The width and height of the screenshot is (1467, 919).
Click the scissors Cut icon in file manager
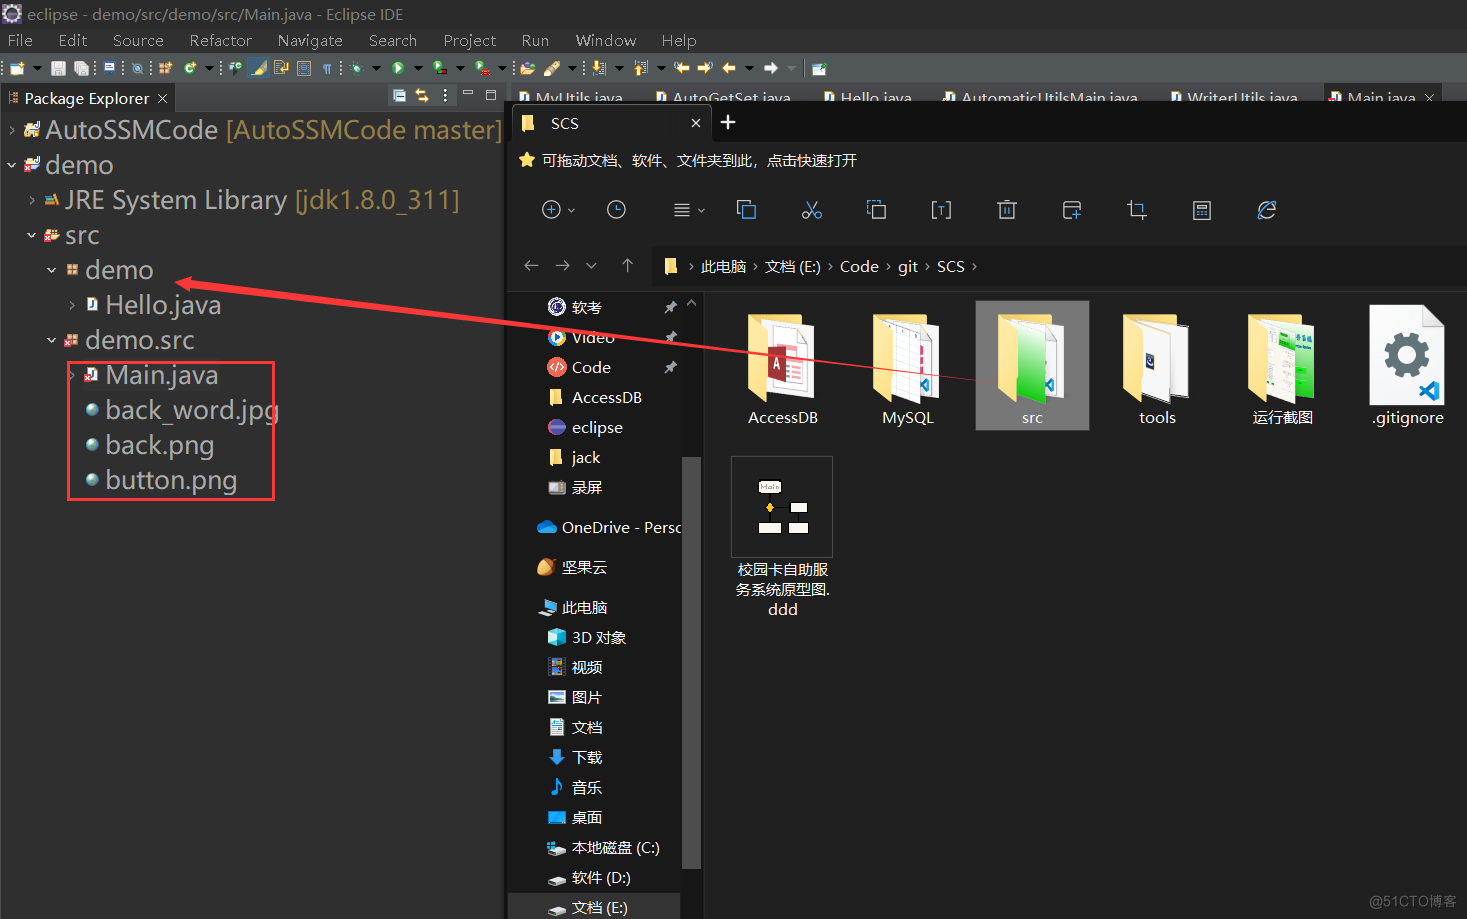pos(811,210)
